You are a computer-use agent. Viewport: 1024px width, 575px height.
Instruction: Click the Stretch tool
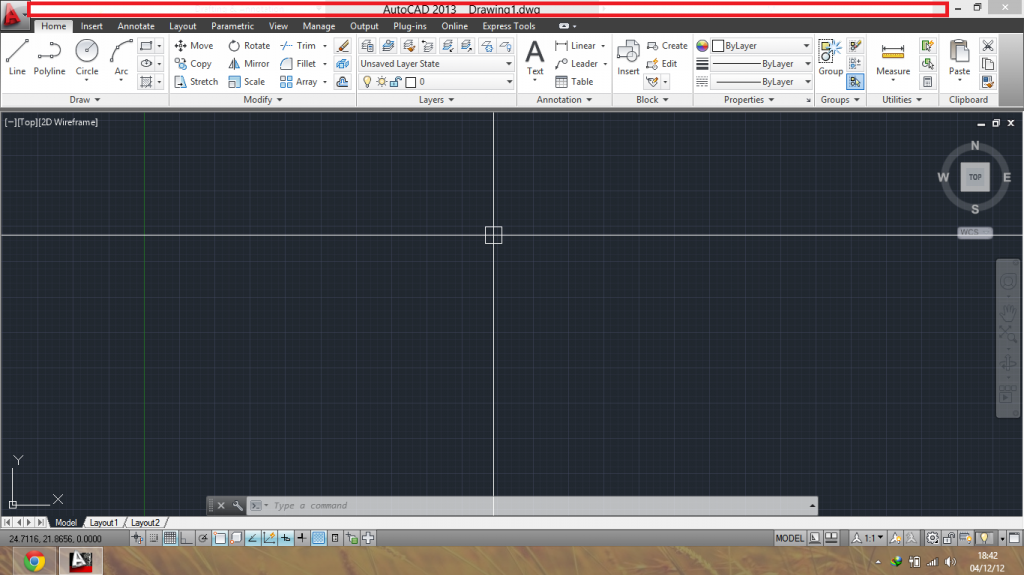pyautogui.click(x=196, y=82)
